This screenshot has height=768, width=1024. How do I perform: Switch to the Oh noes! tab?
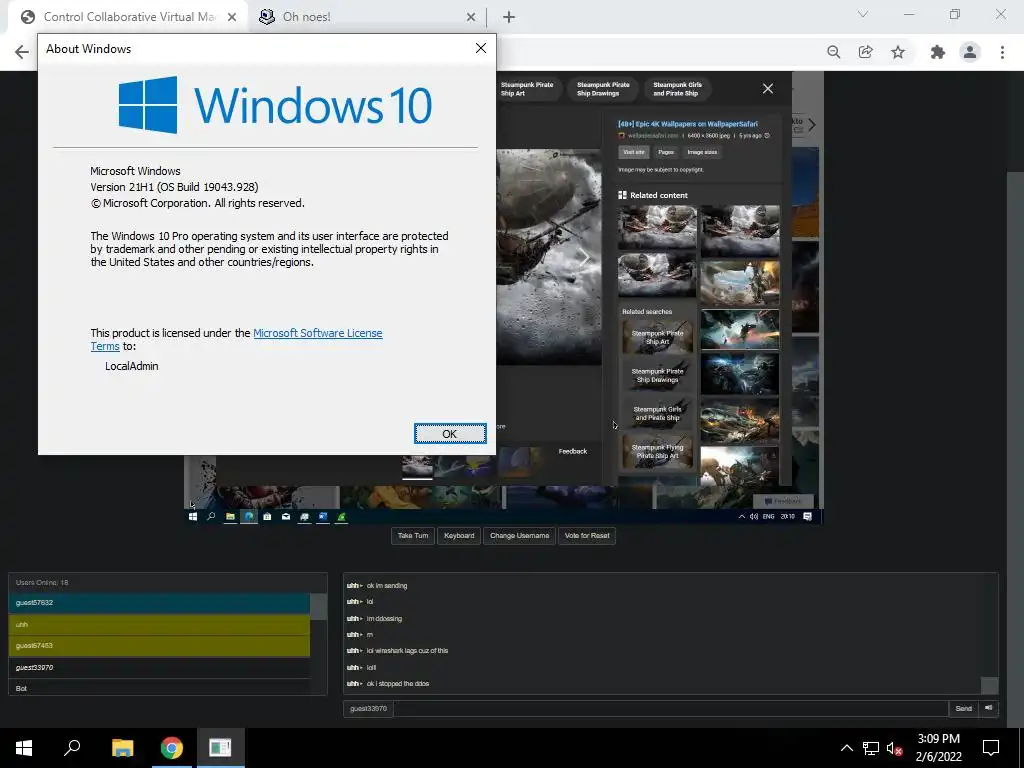[x=366, y=17]
